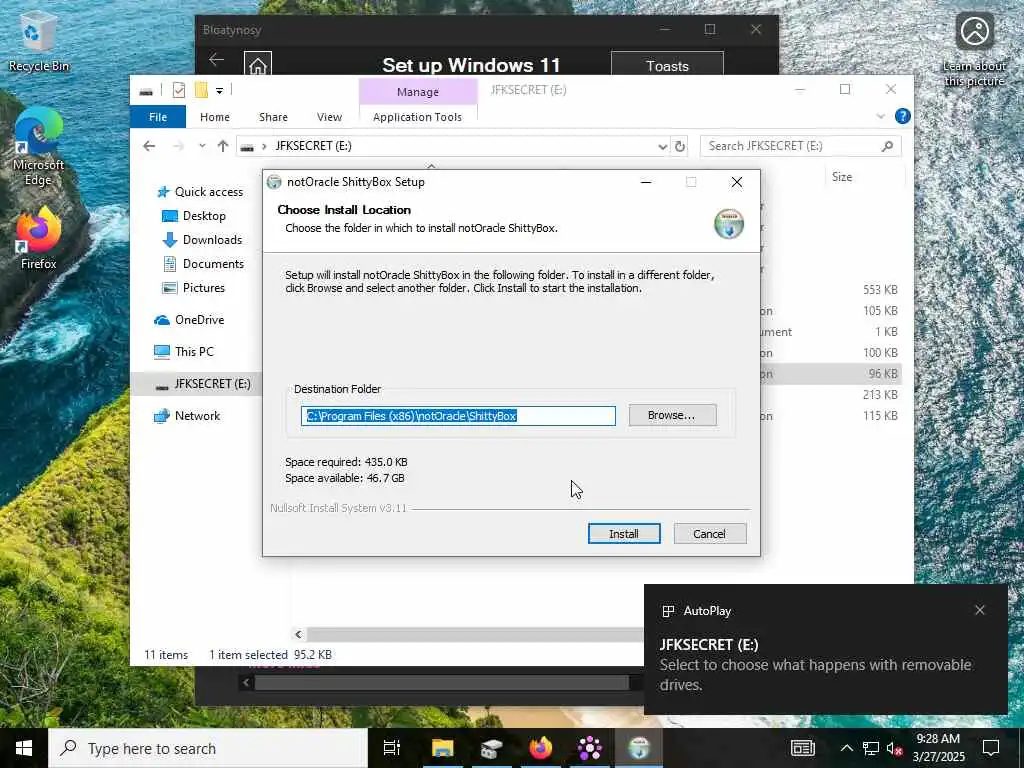Open Documents in navigation pane
The height and width of the screenshot is (768, 1024).
pos(203,264)
